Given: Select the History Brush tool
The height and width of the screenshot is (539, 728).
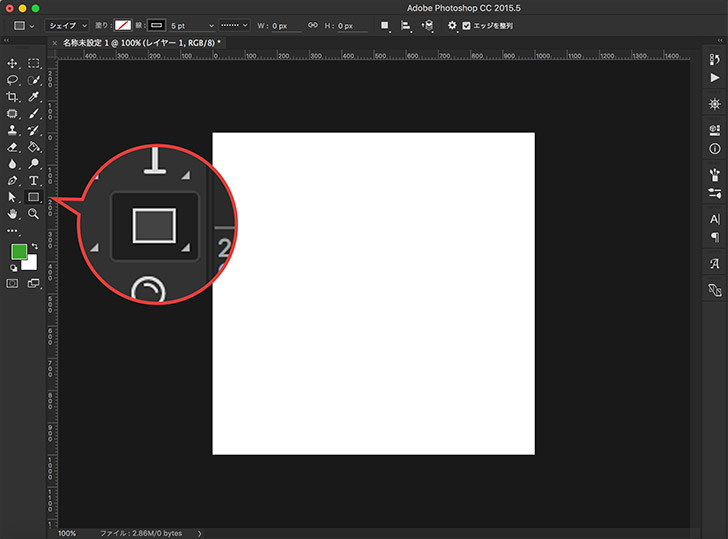Looking at the screenshot, I should click(x=33, y=130).
